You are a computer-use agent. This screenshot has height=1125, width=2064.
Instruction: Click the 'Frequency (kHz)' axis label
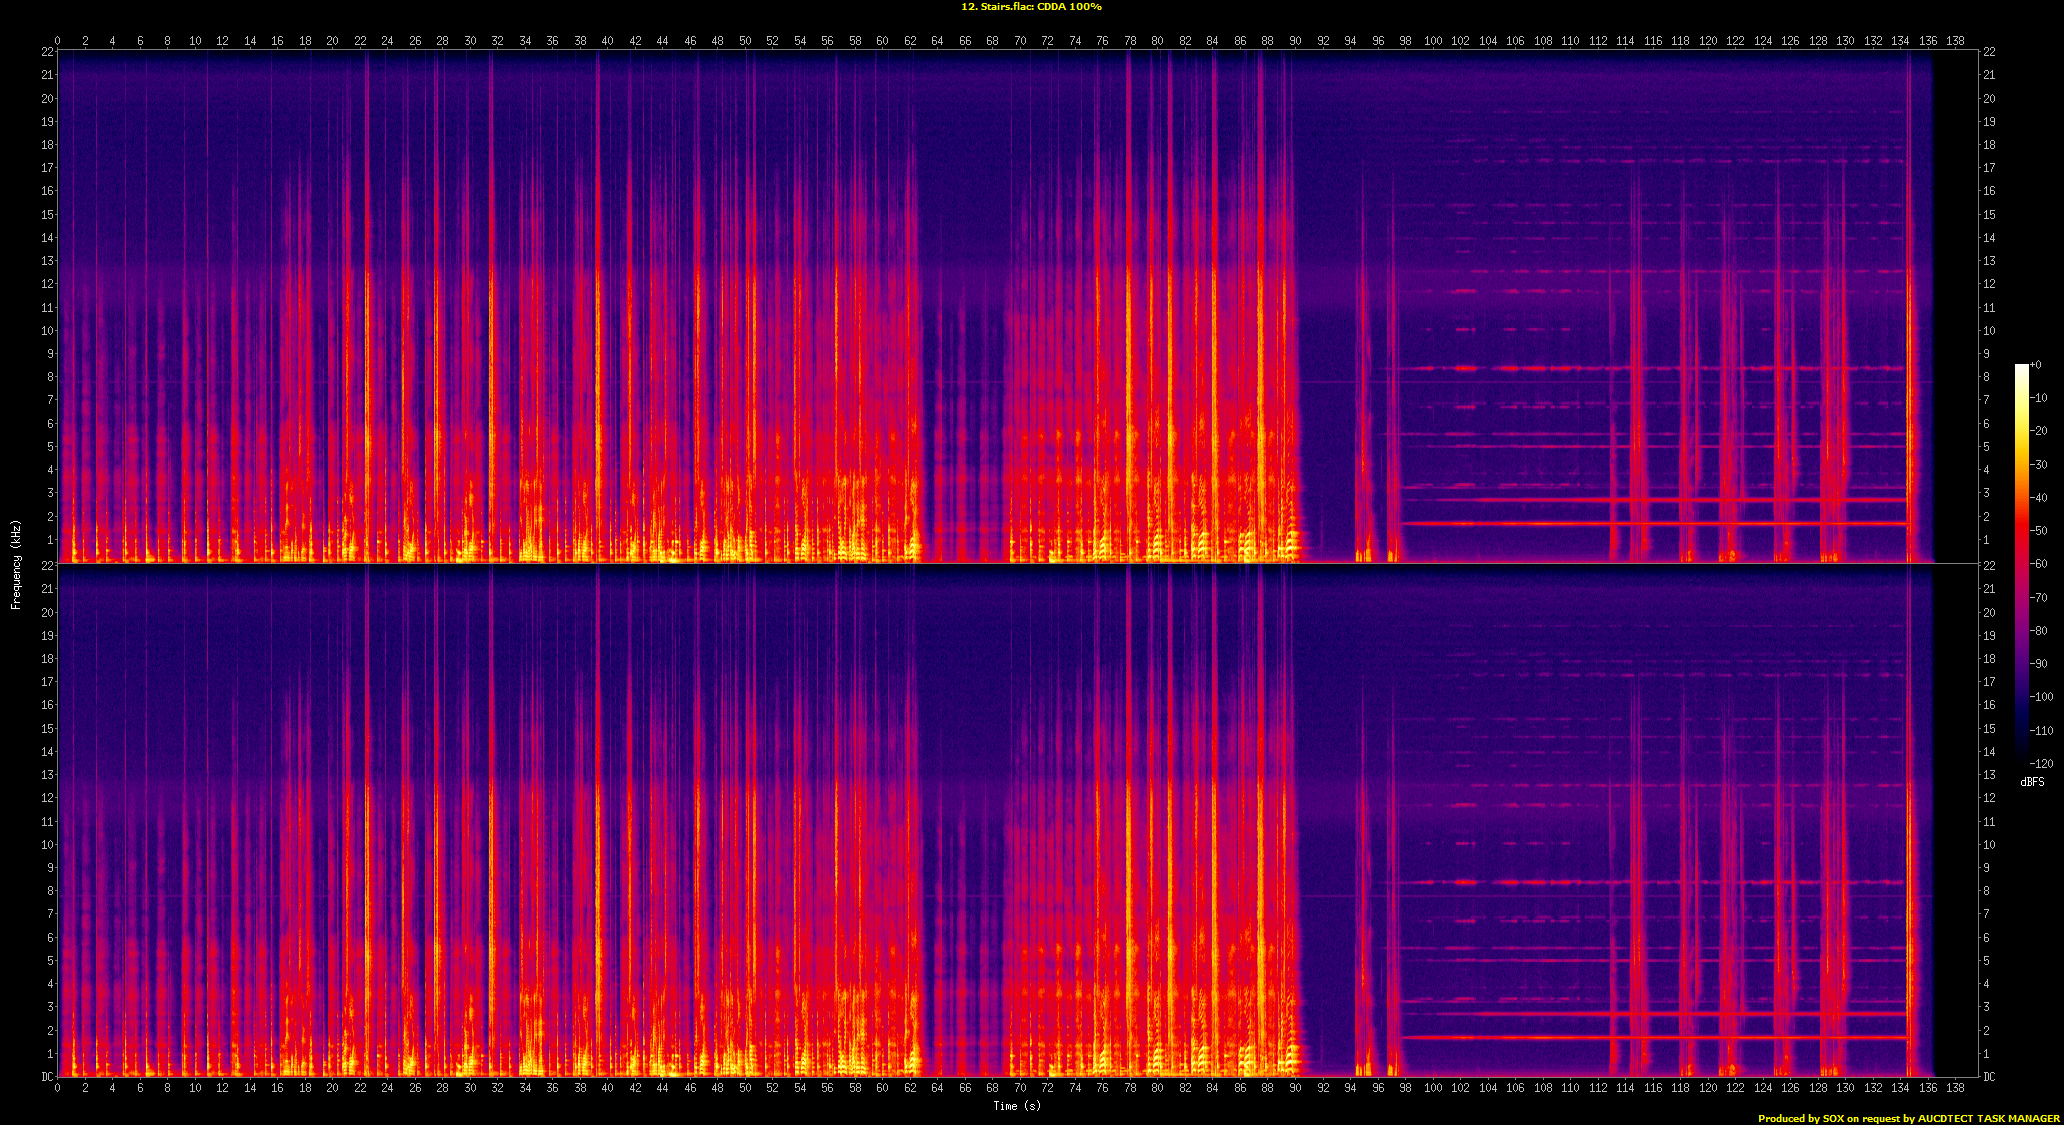16,564
